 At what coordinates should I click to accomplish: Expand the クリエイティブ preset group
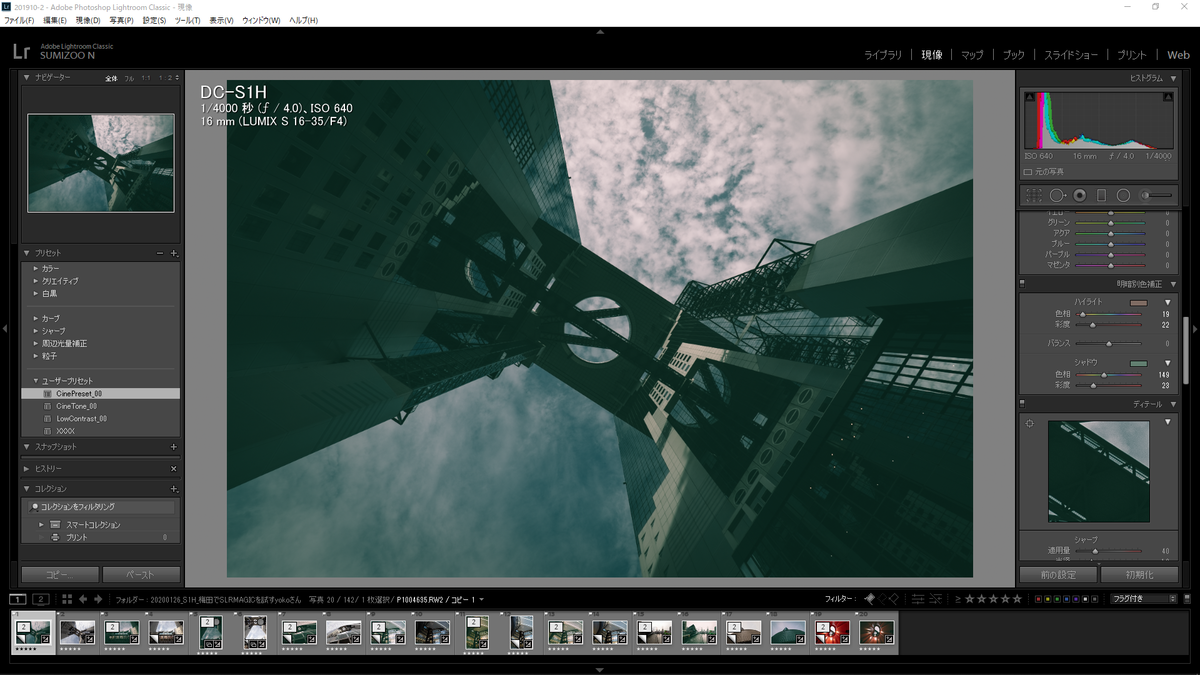[37, 281]
